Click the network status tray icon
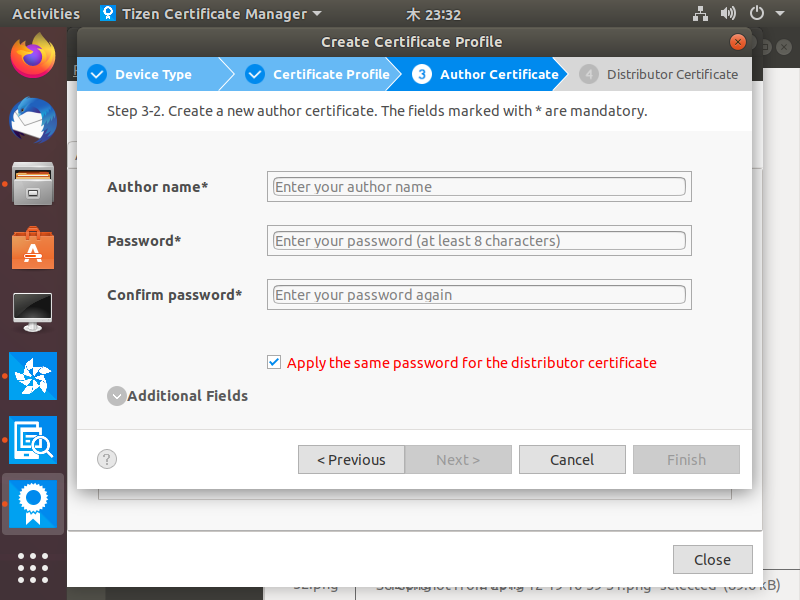 [700, 14]
